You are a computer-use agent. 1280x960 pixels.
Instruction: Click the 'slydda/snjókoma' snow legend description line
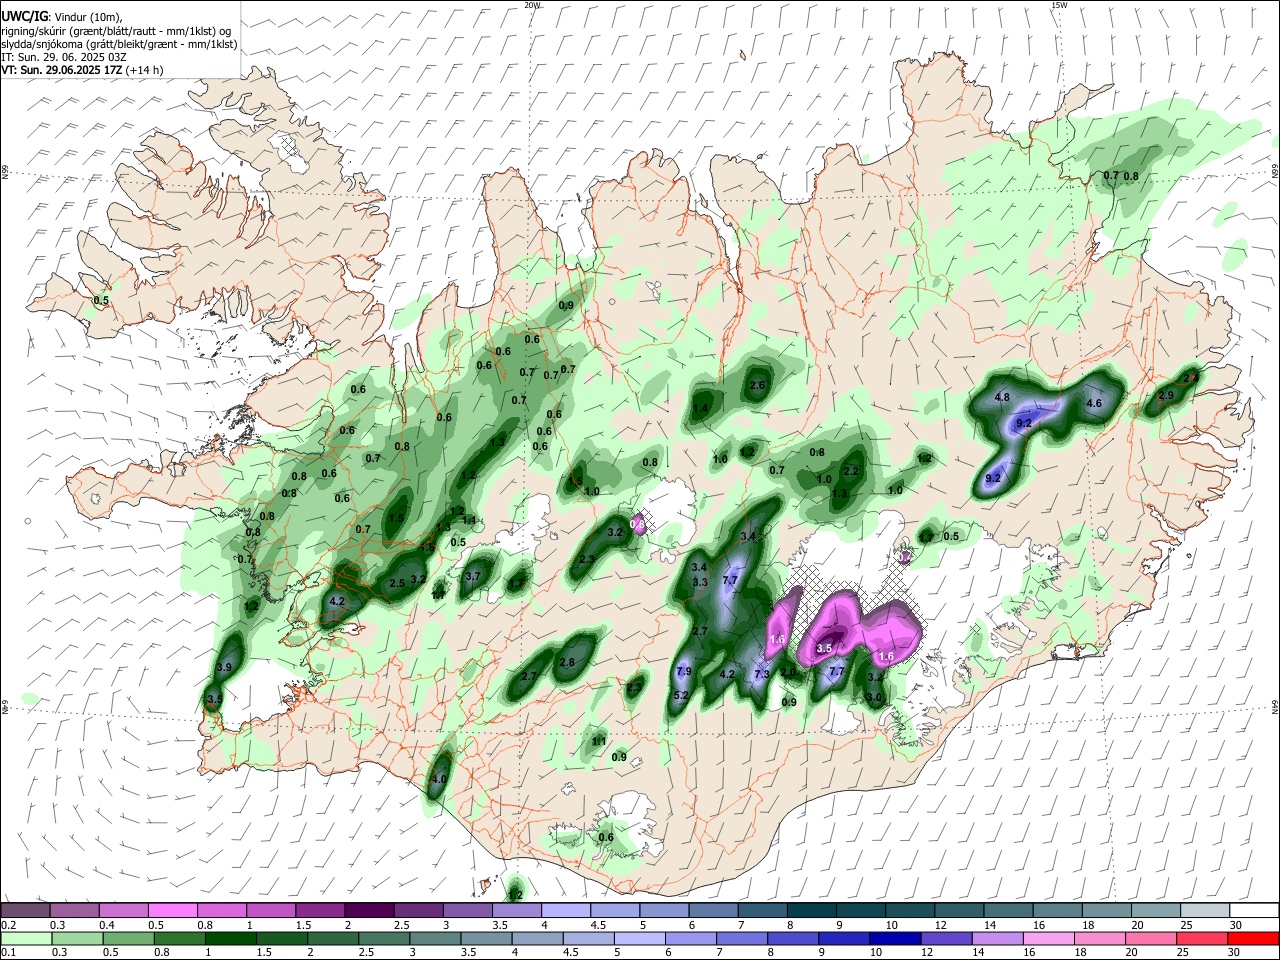[x=119, y=44]
